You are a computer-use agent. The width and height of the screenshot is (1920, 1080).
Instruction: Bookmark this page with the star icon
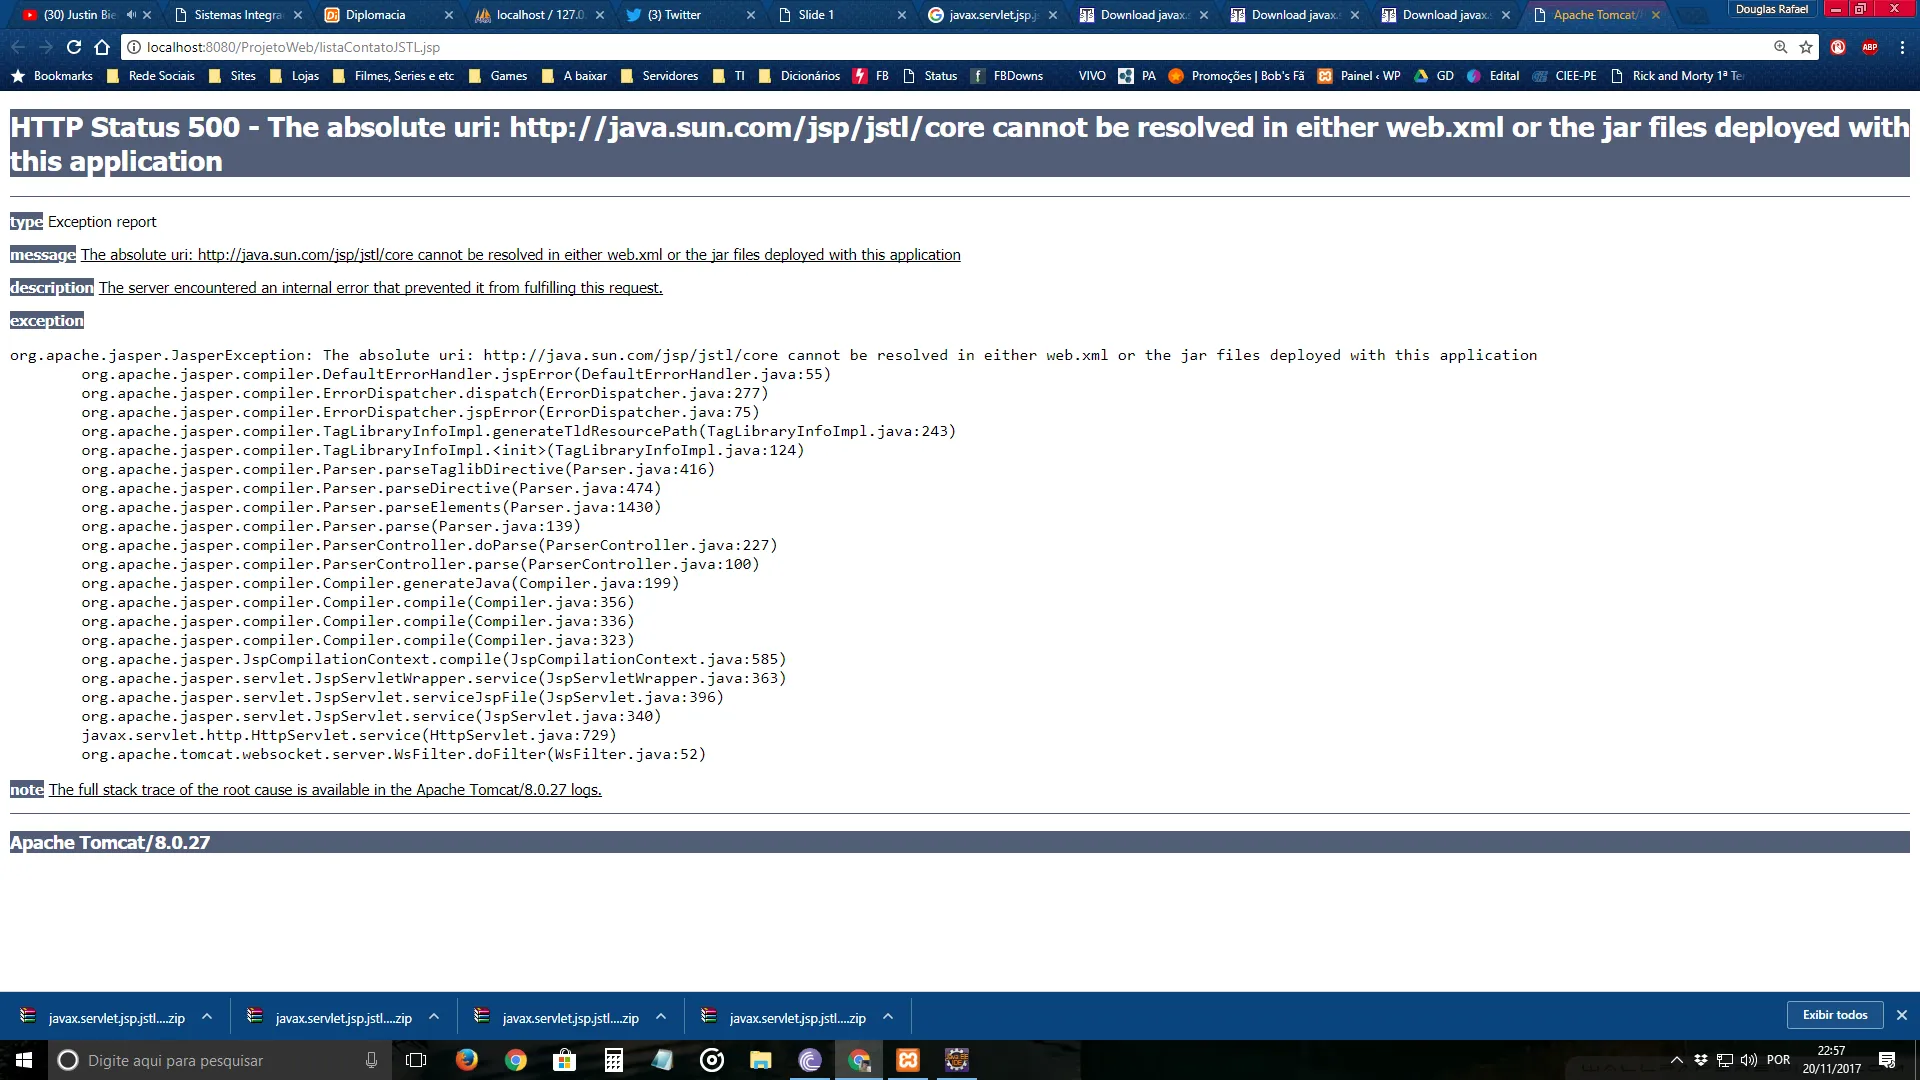click(x=1806, y=47)
